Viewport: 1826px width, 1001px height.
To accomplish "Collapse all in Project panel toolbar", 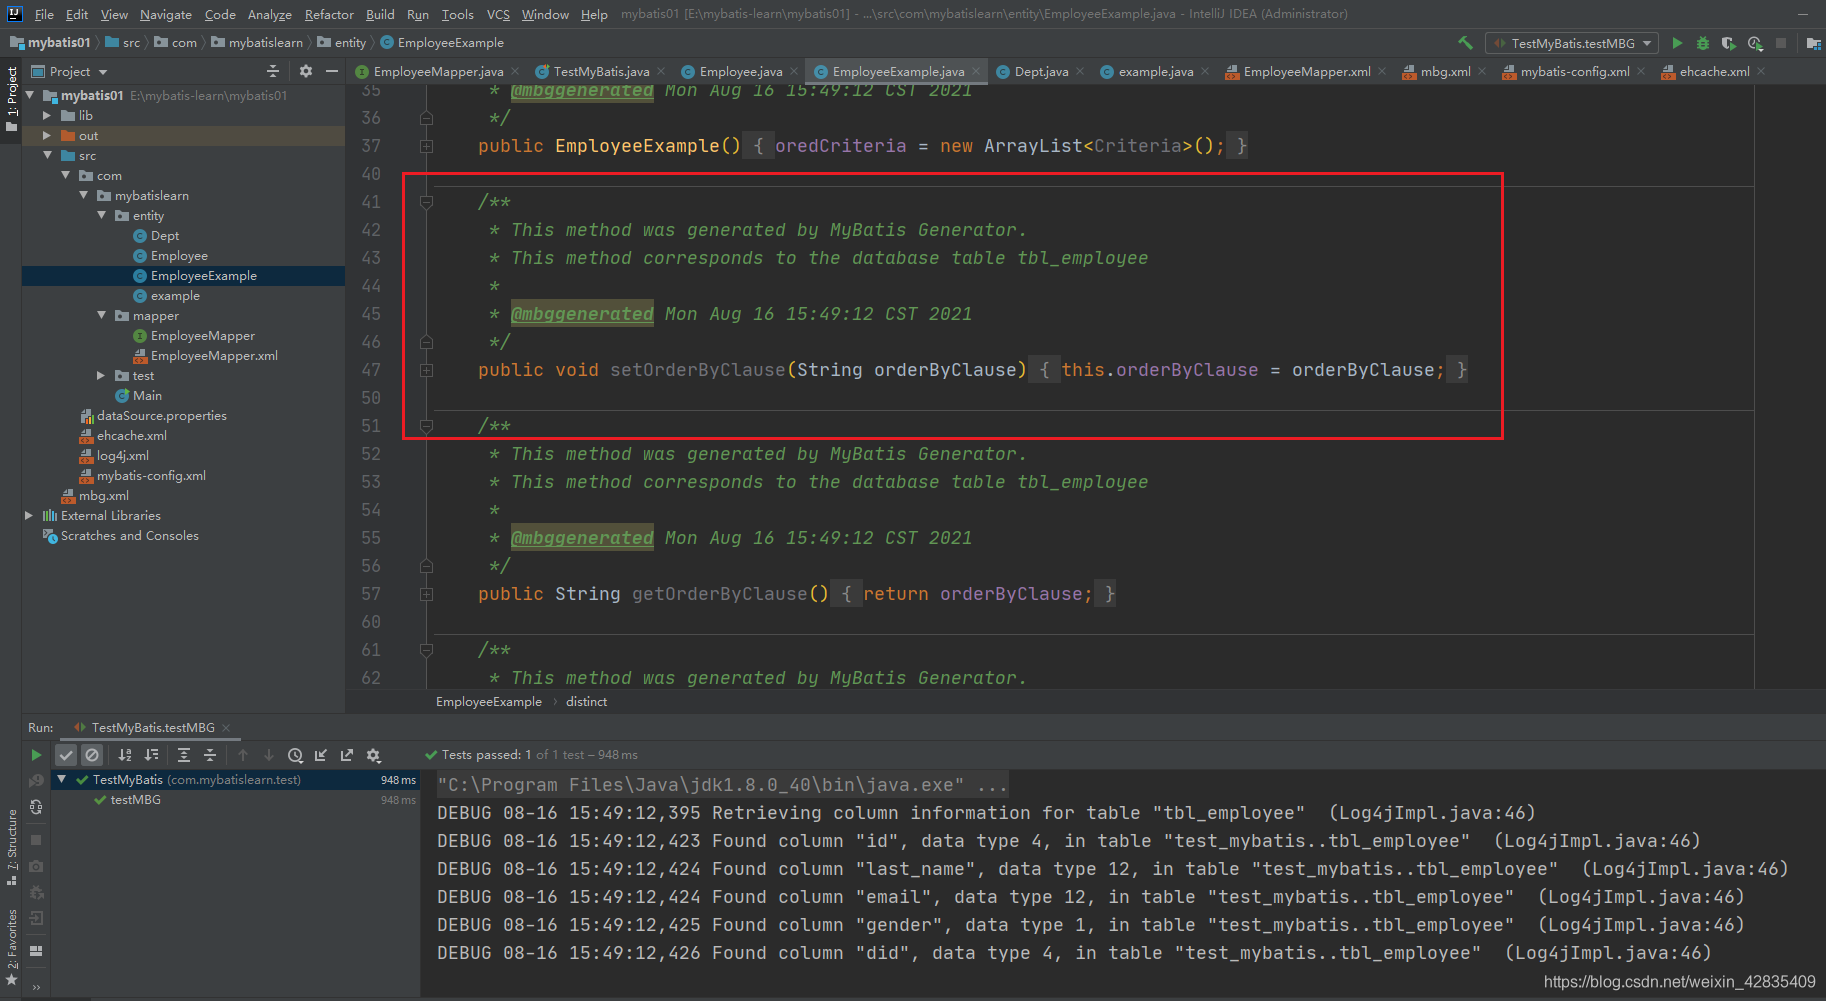I will pos(273,71).
